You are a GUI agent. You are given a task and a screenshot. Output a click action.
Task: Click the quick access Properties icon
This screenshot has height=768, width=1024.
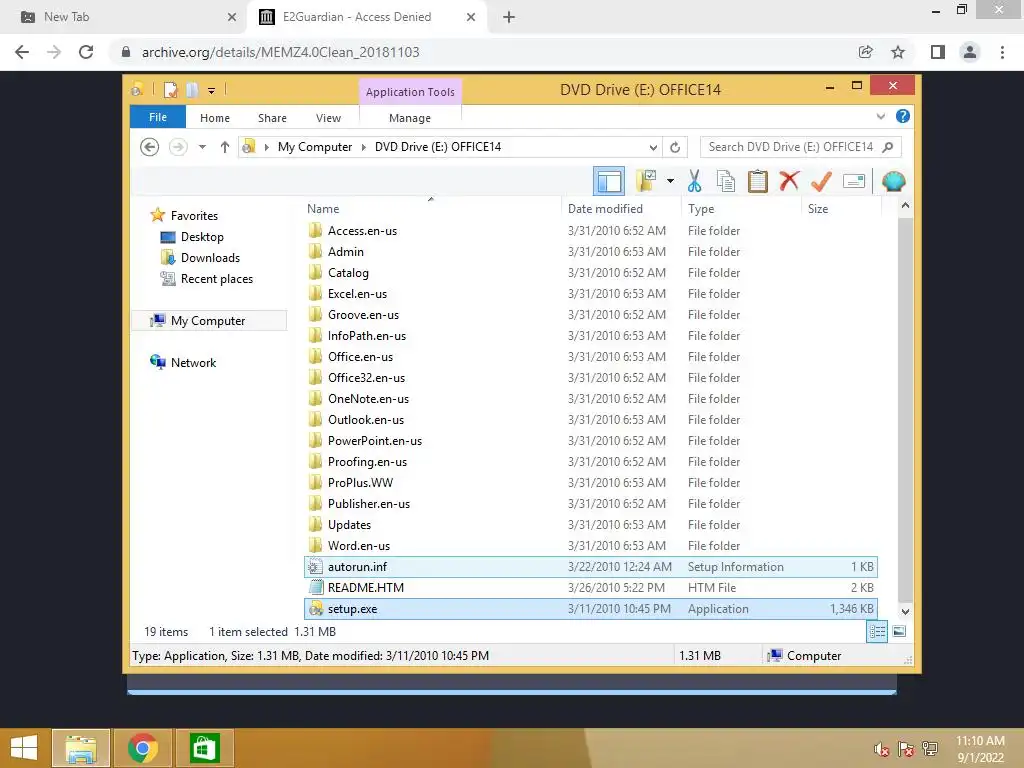tap(170, 90)
